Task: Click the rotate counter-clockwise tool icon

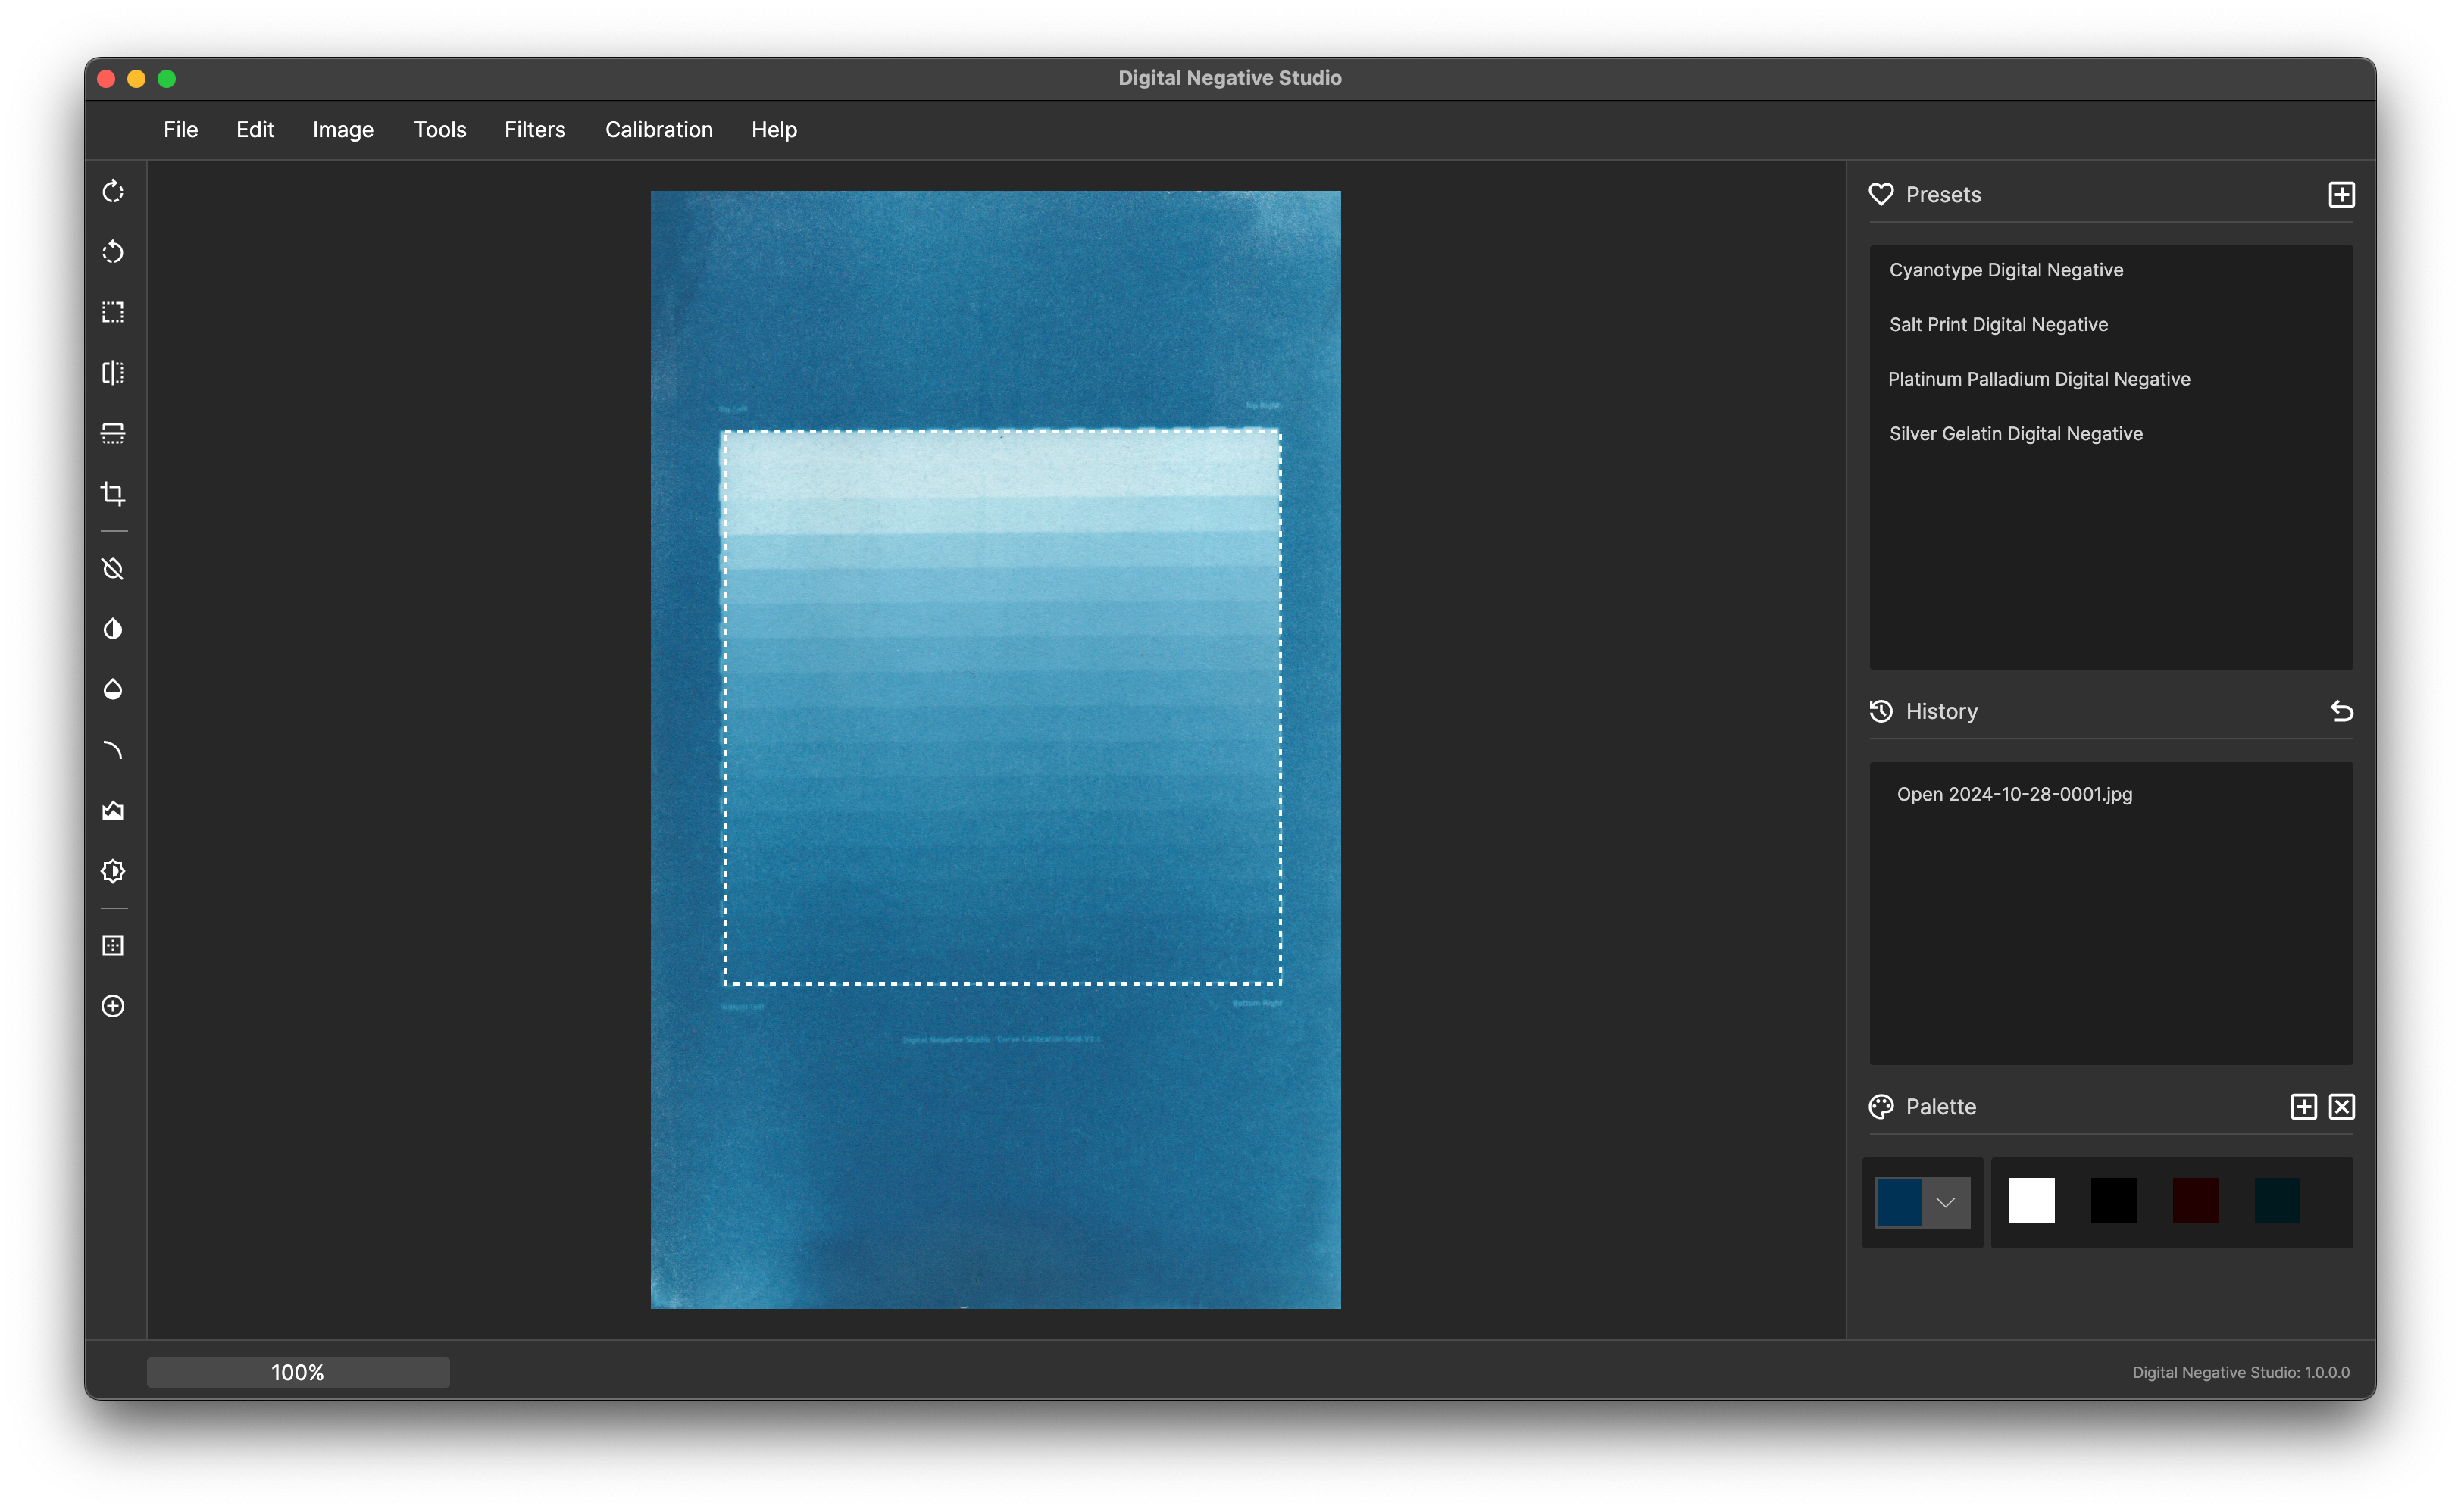Action: point(113,252)
